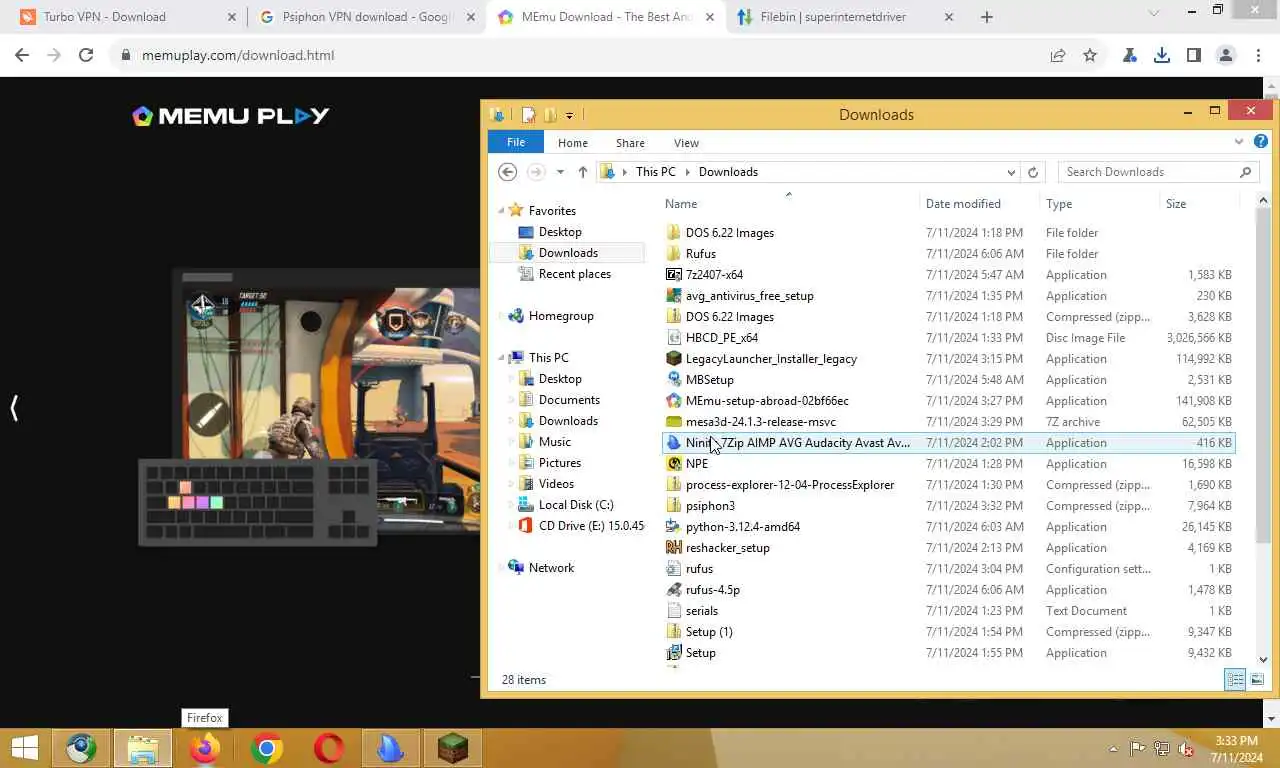Reload the memuplay.com page
The image size is (1280, 768).
coord(86,55)
